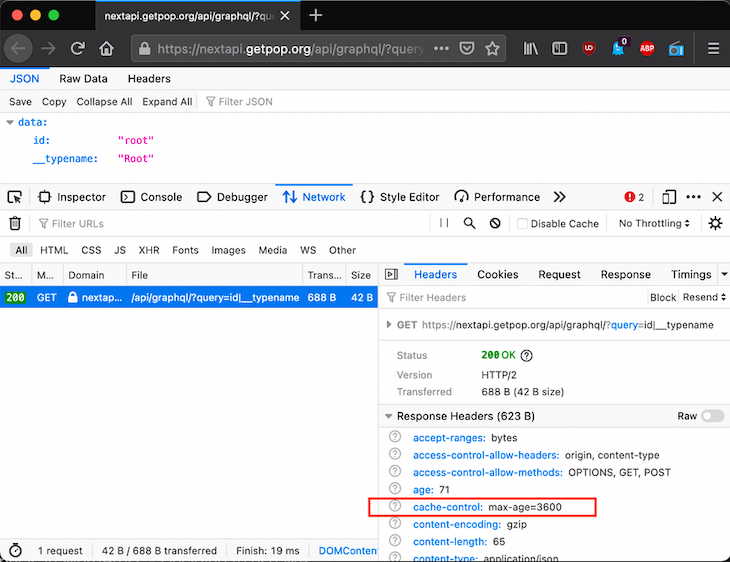Screen dimensions: 730x562
Task: Show help for the cache-control header
Action: click(x=395, y=506)
